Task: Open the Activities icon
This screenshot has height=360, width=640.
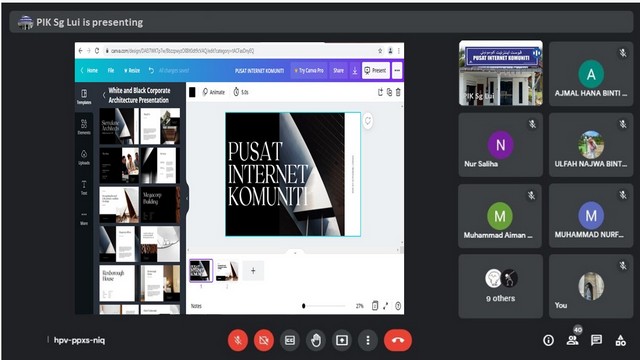Action: tap(620, 340)
